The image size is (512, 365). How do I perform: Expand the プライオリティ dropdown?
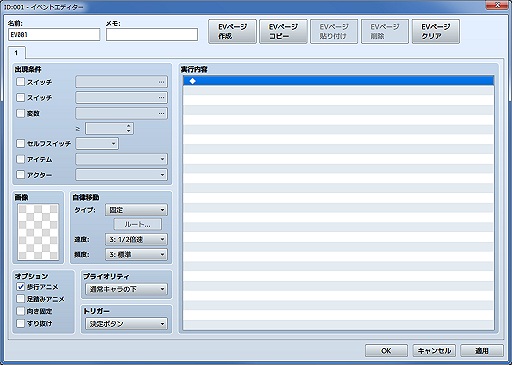[126, 289]
